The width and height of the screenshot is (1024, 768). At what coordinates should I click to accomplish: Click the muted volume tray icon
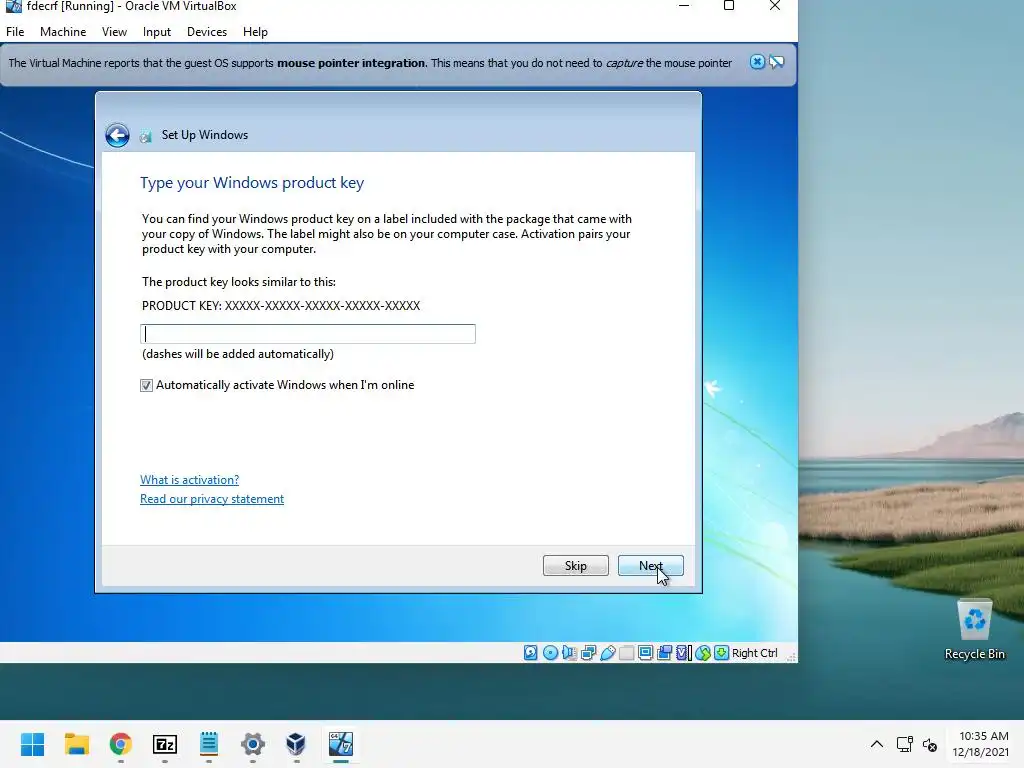pos(930,744)
